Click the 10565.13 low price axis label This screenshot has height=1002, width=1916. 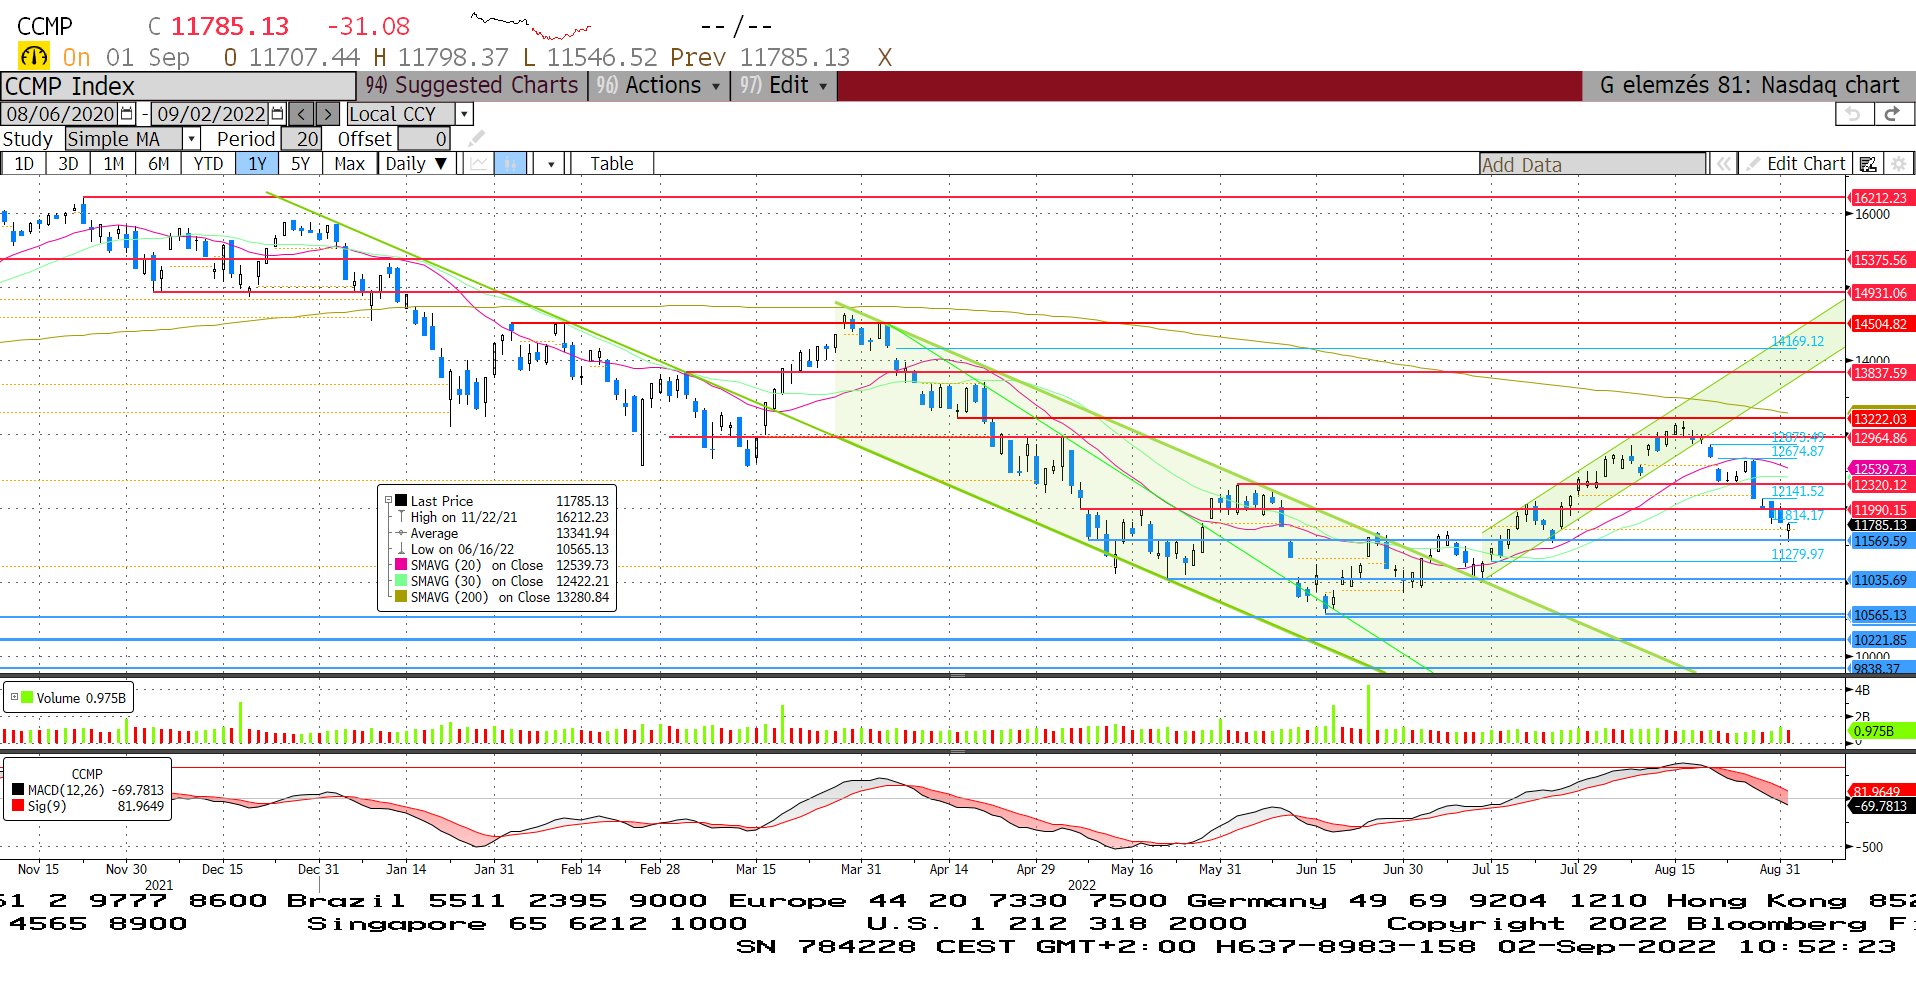1881,615
